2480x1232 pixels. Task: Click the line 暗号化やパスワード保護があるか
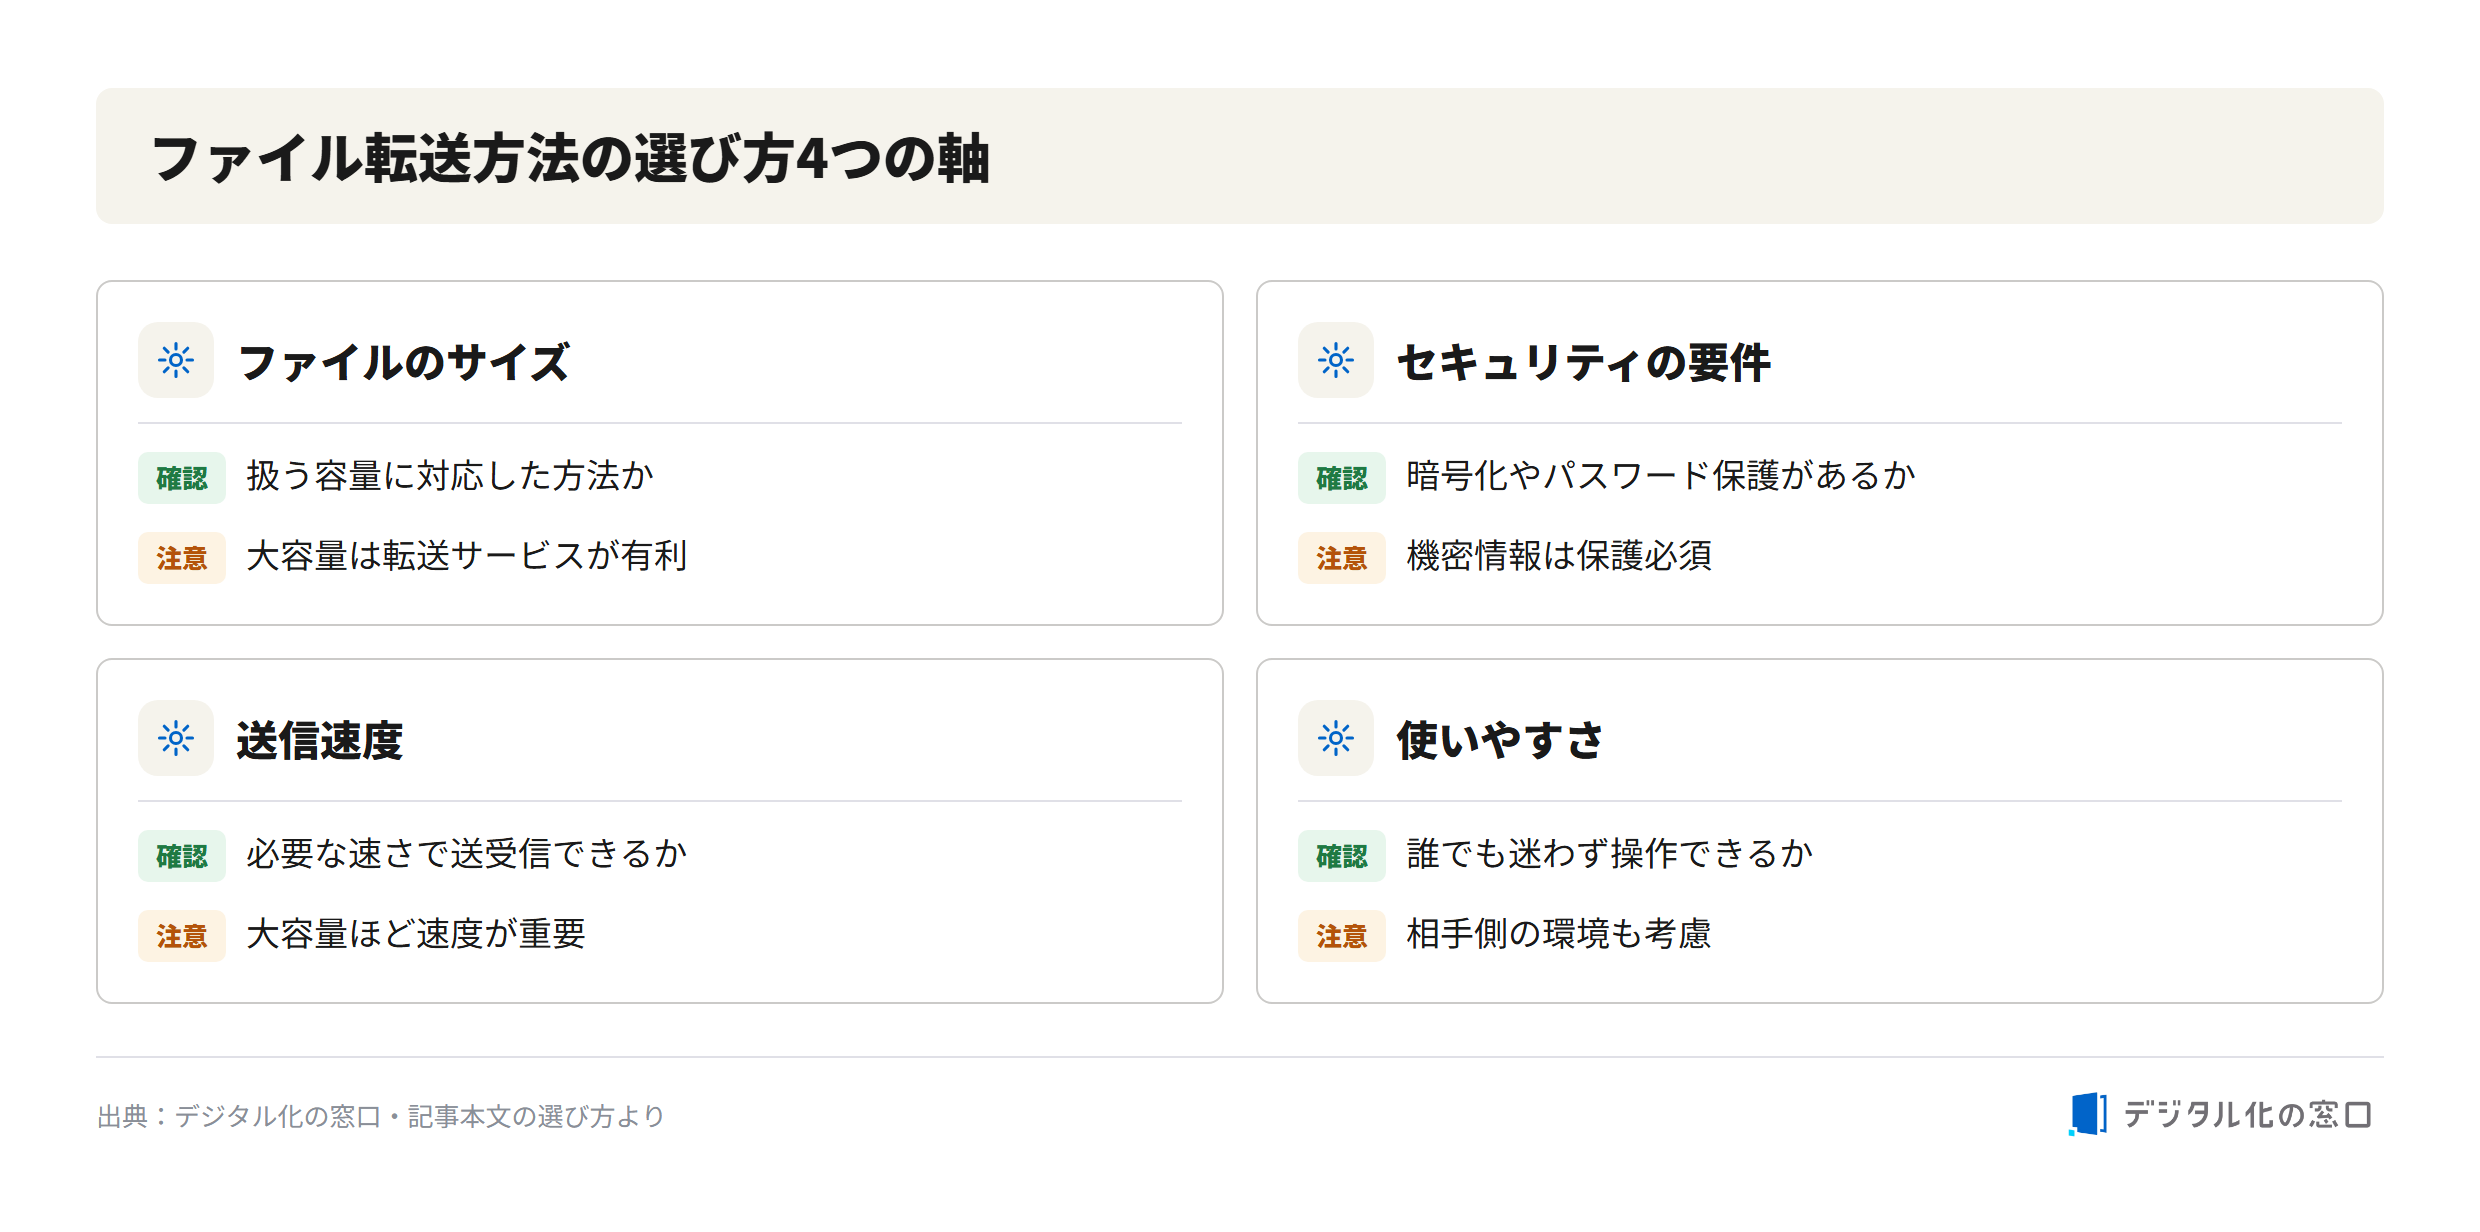pos(1661,476)
